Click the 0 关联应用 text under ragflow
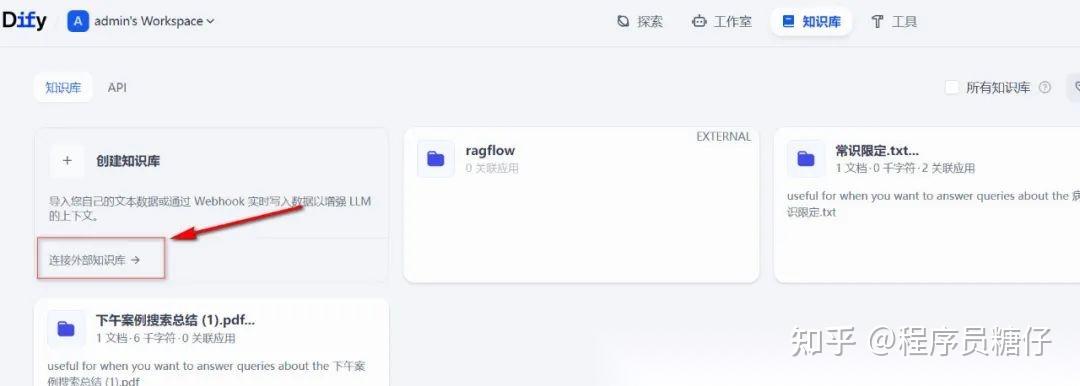 coord(492,167)
